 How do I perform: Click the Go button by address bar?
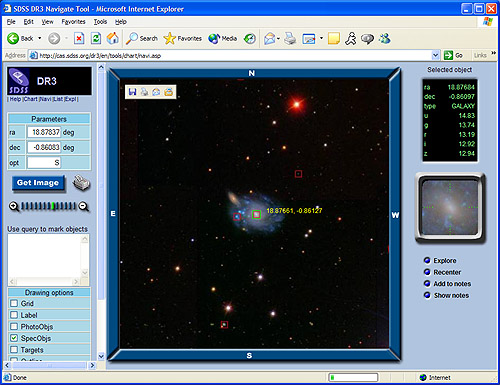point(454,55)
